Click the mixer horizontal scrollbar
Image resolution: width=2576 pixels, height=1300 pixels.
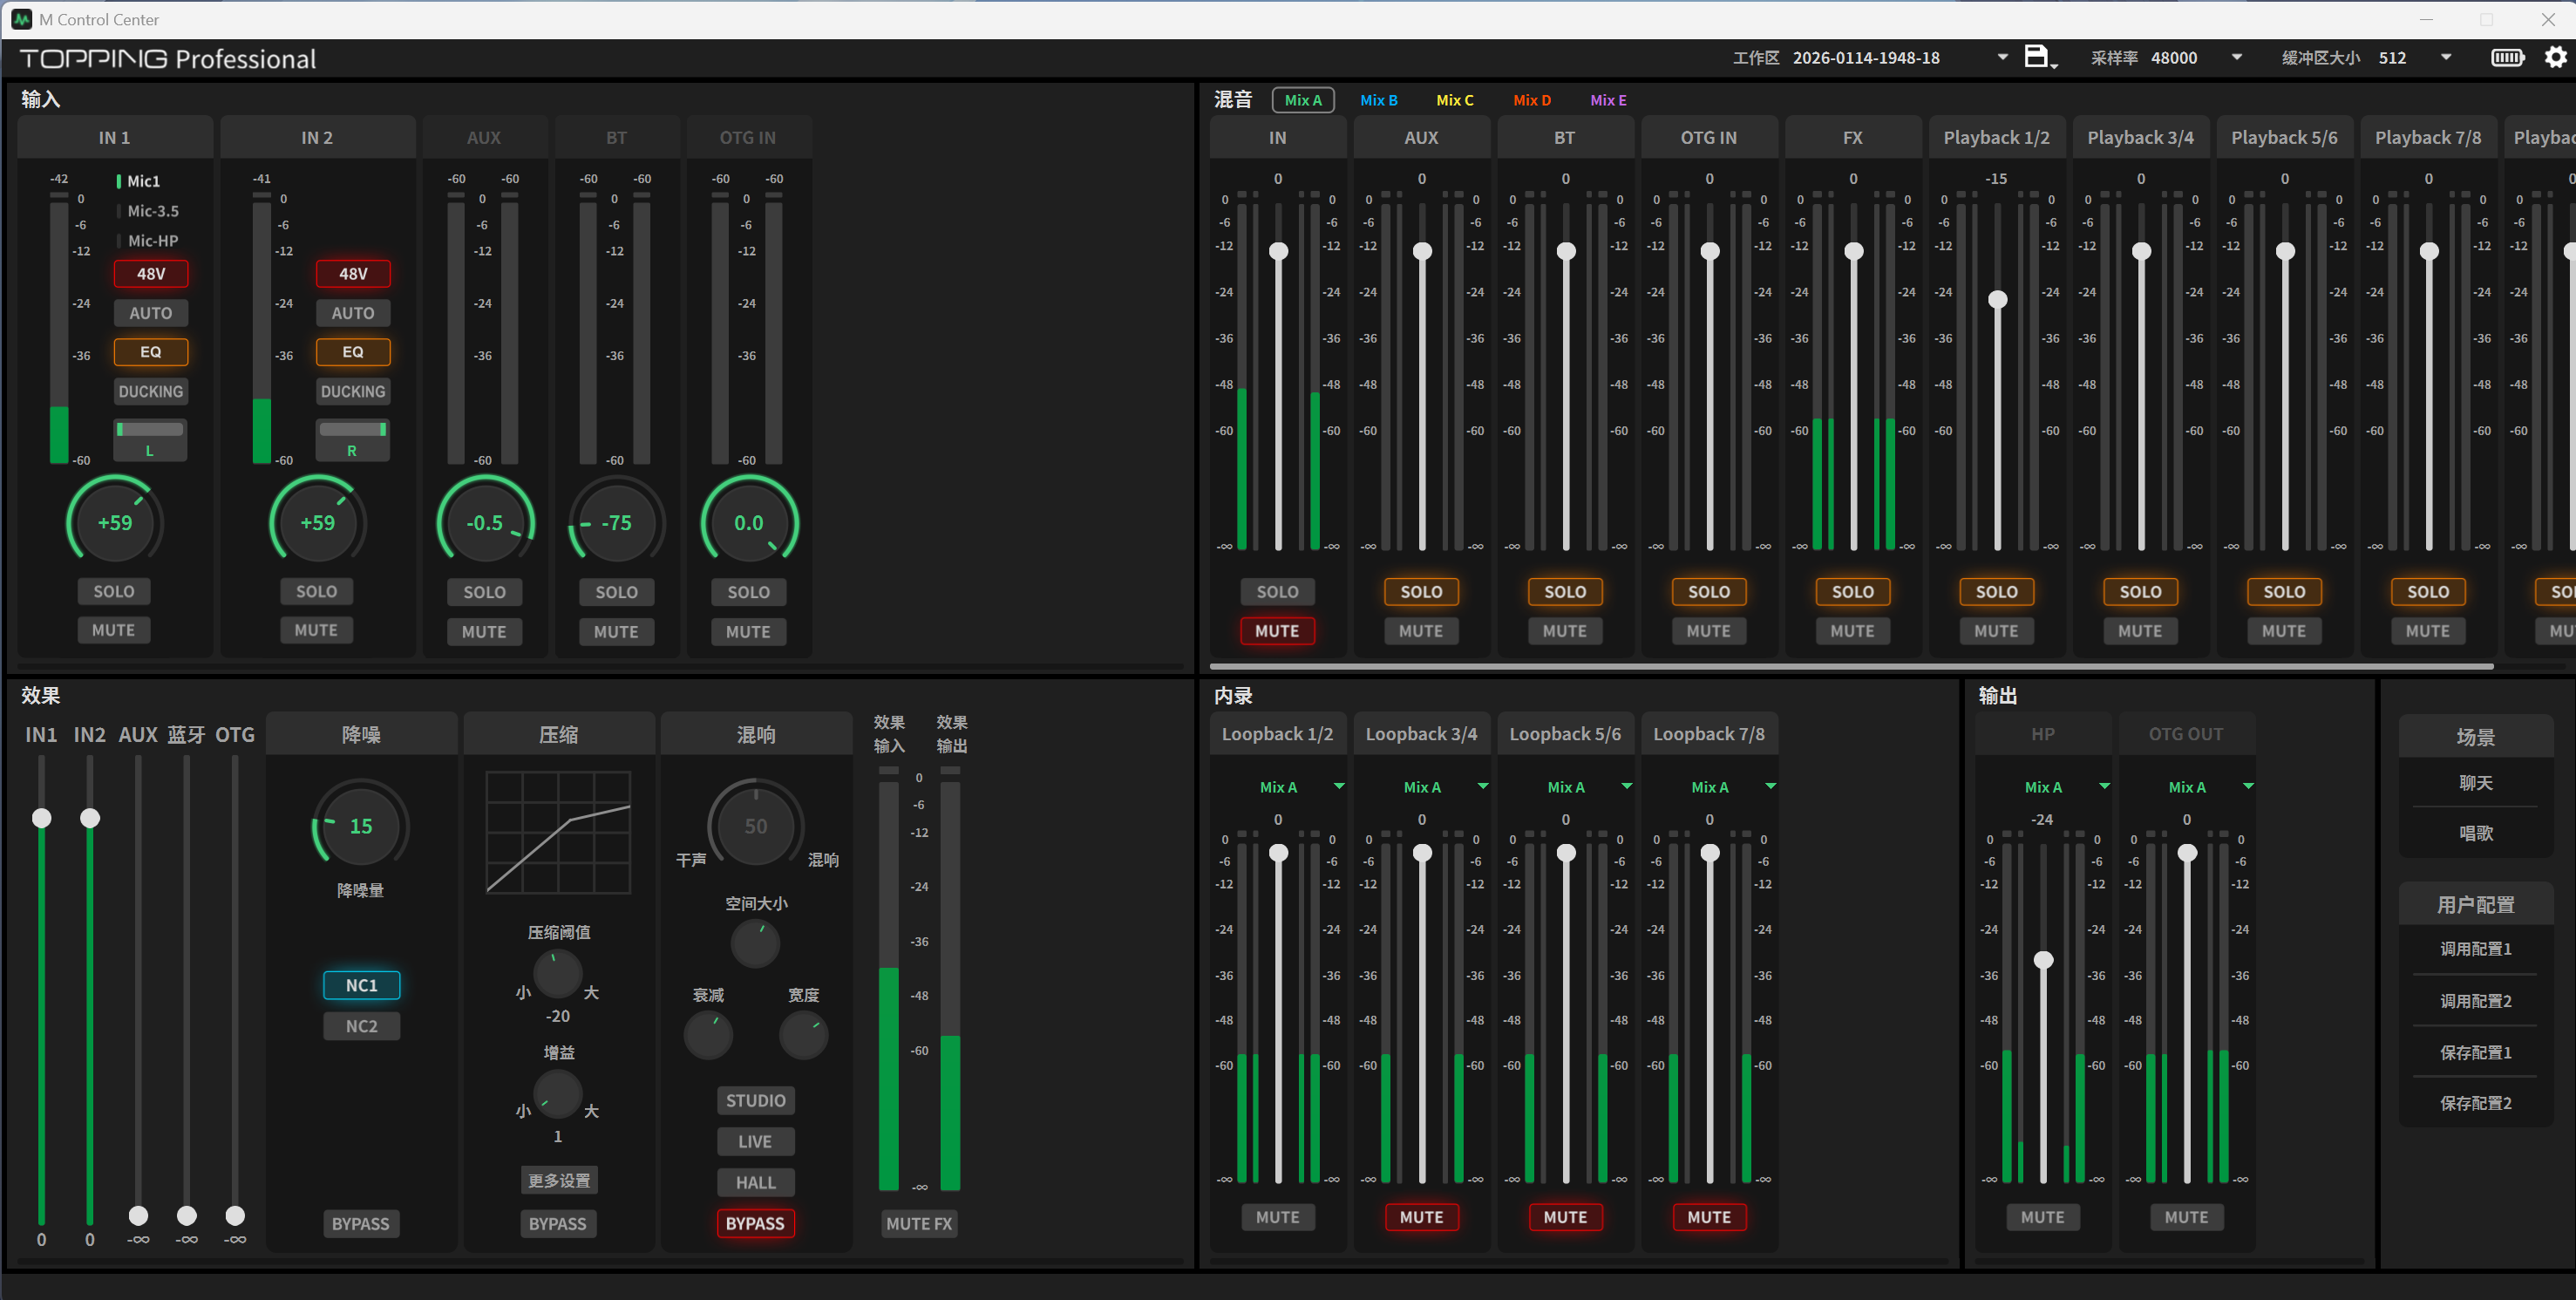click(x=1850, y=666)
